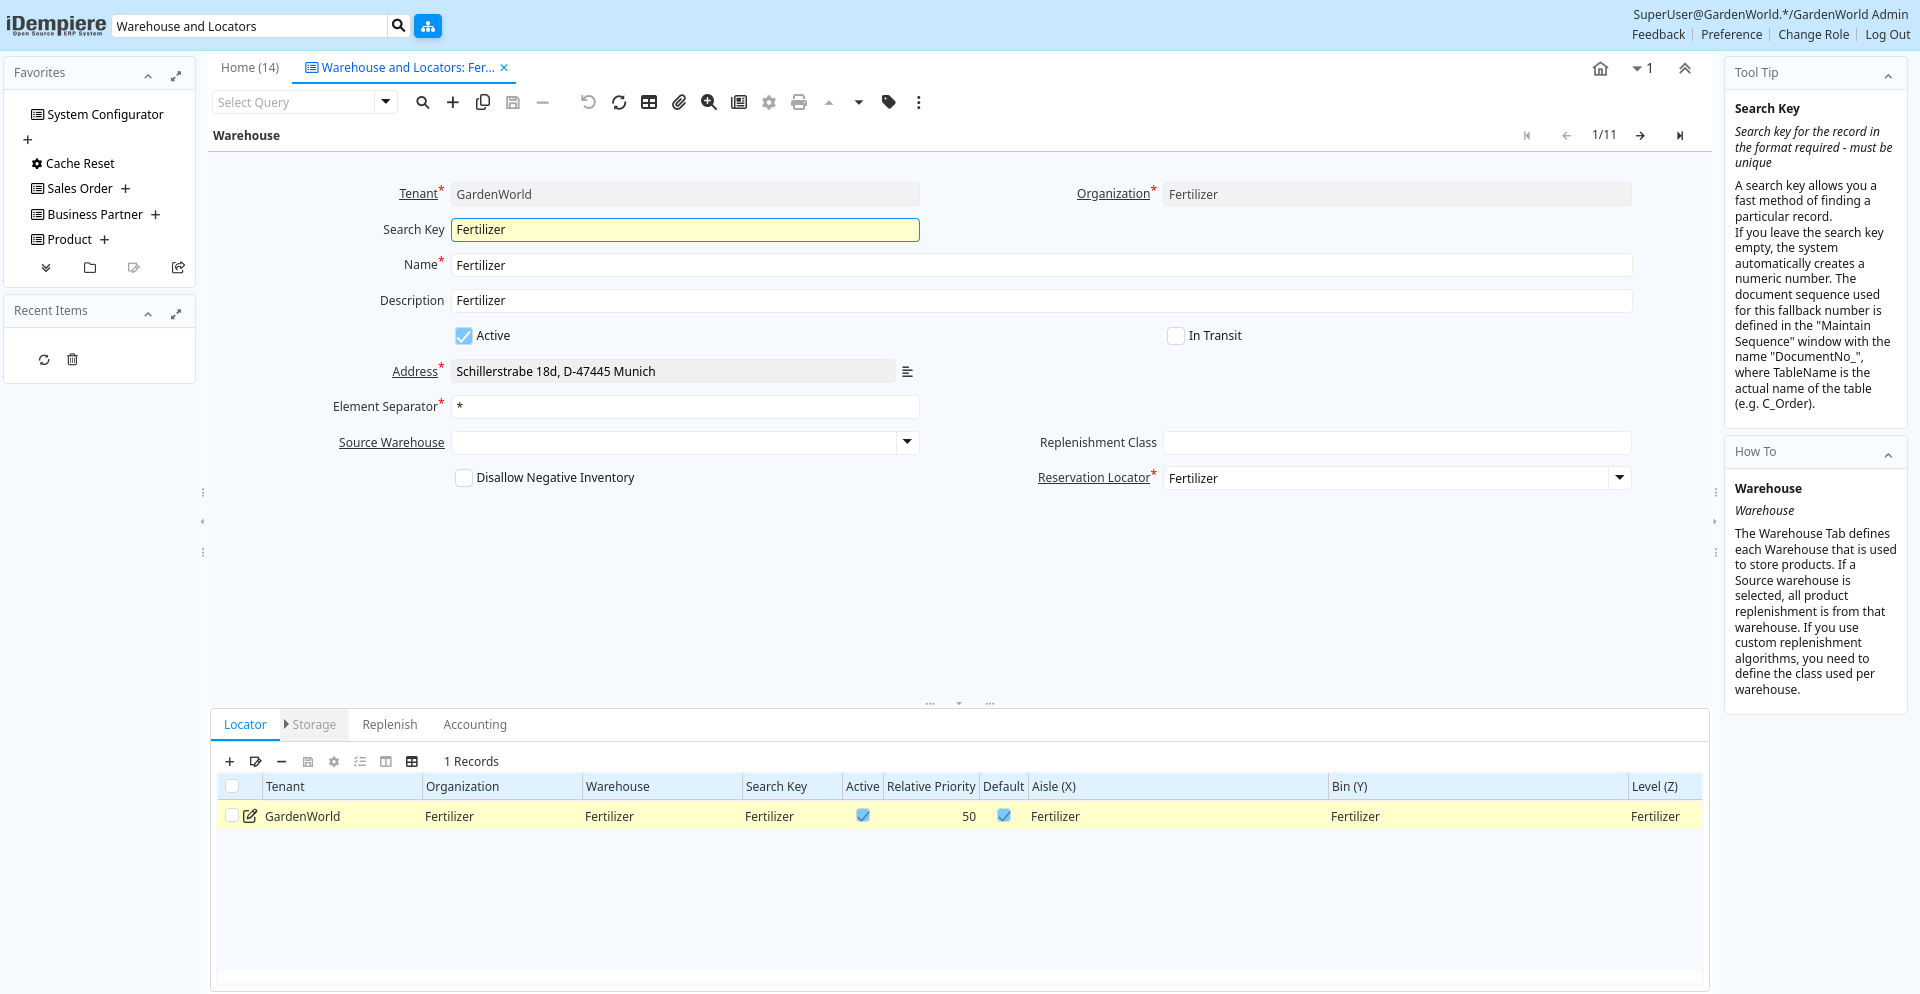The width and height of the screenshot is (1920, 994).
Task: Enable the In Transit checkbox
Action: point(1176,336)
